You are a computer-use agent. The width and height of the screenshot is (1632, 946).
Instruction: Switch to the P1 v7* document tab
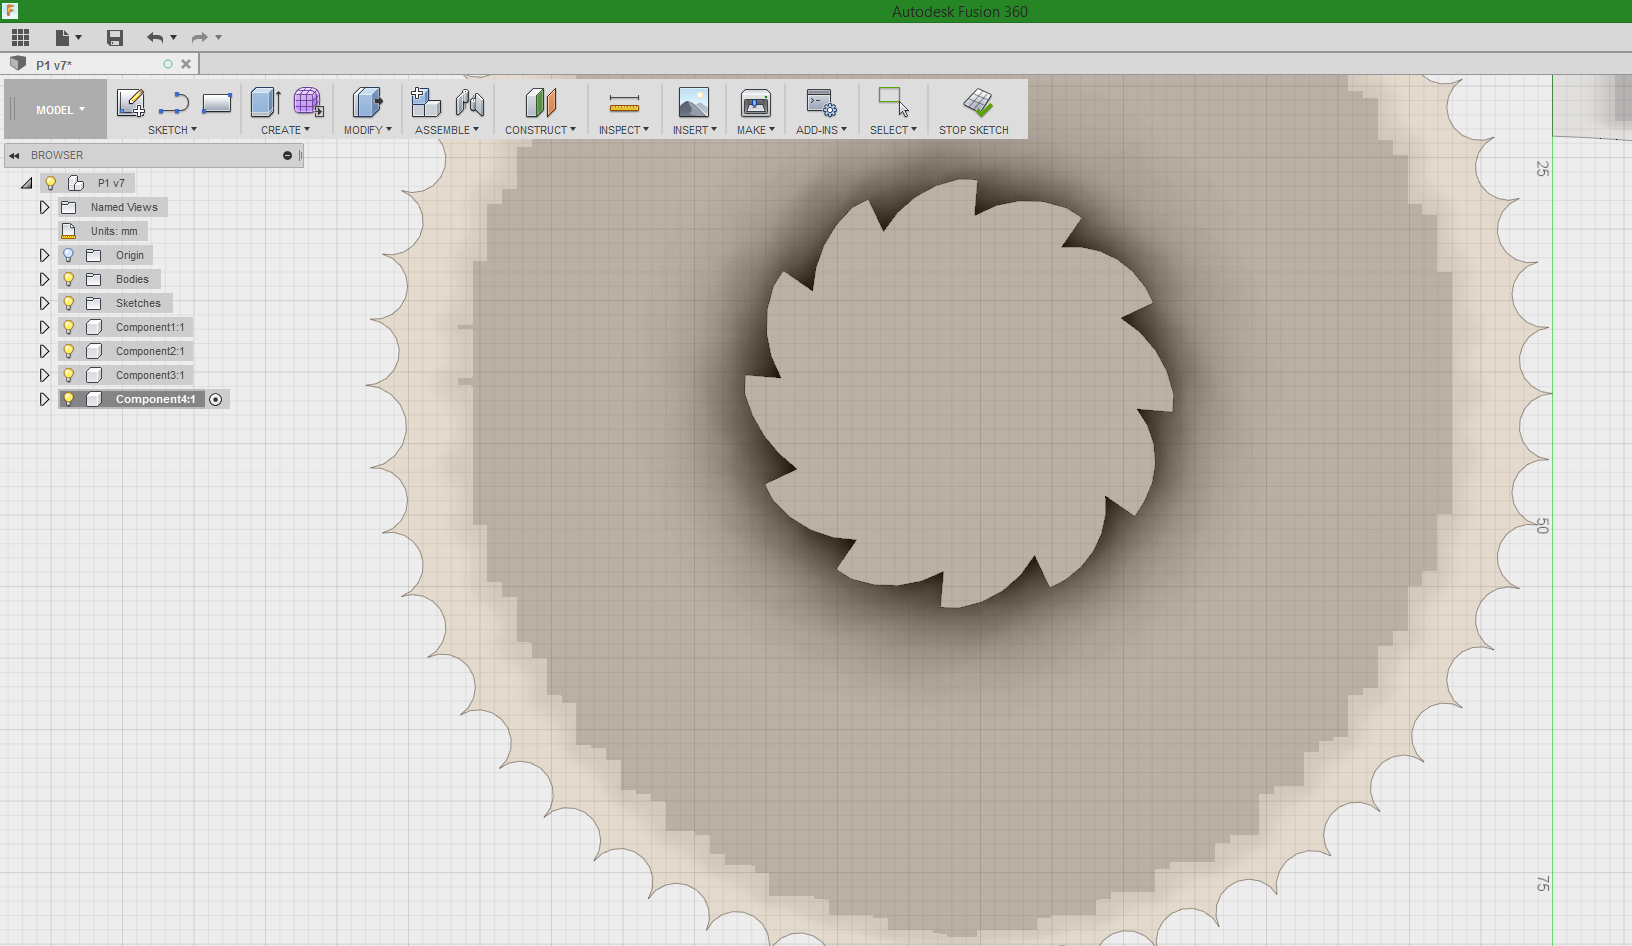click(54, 65)
